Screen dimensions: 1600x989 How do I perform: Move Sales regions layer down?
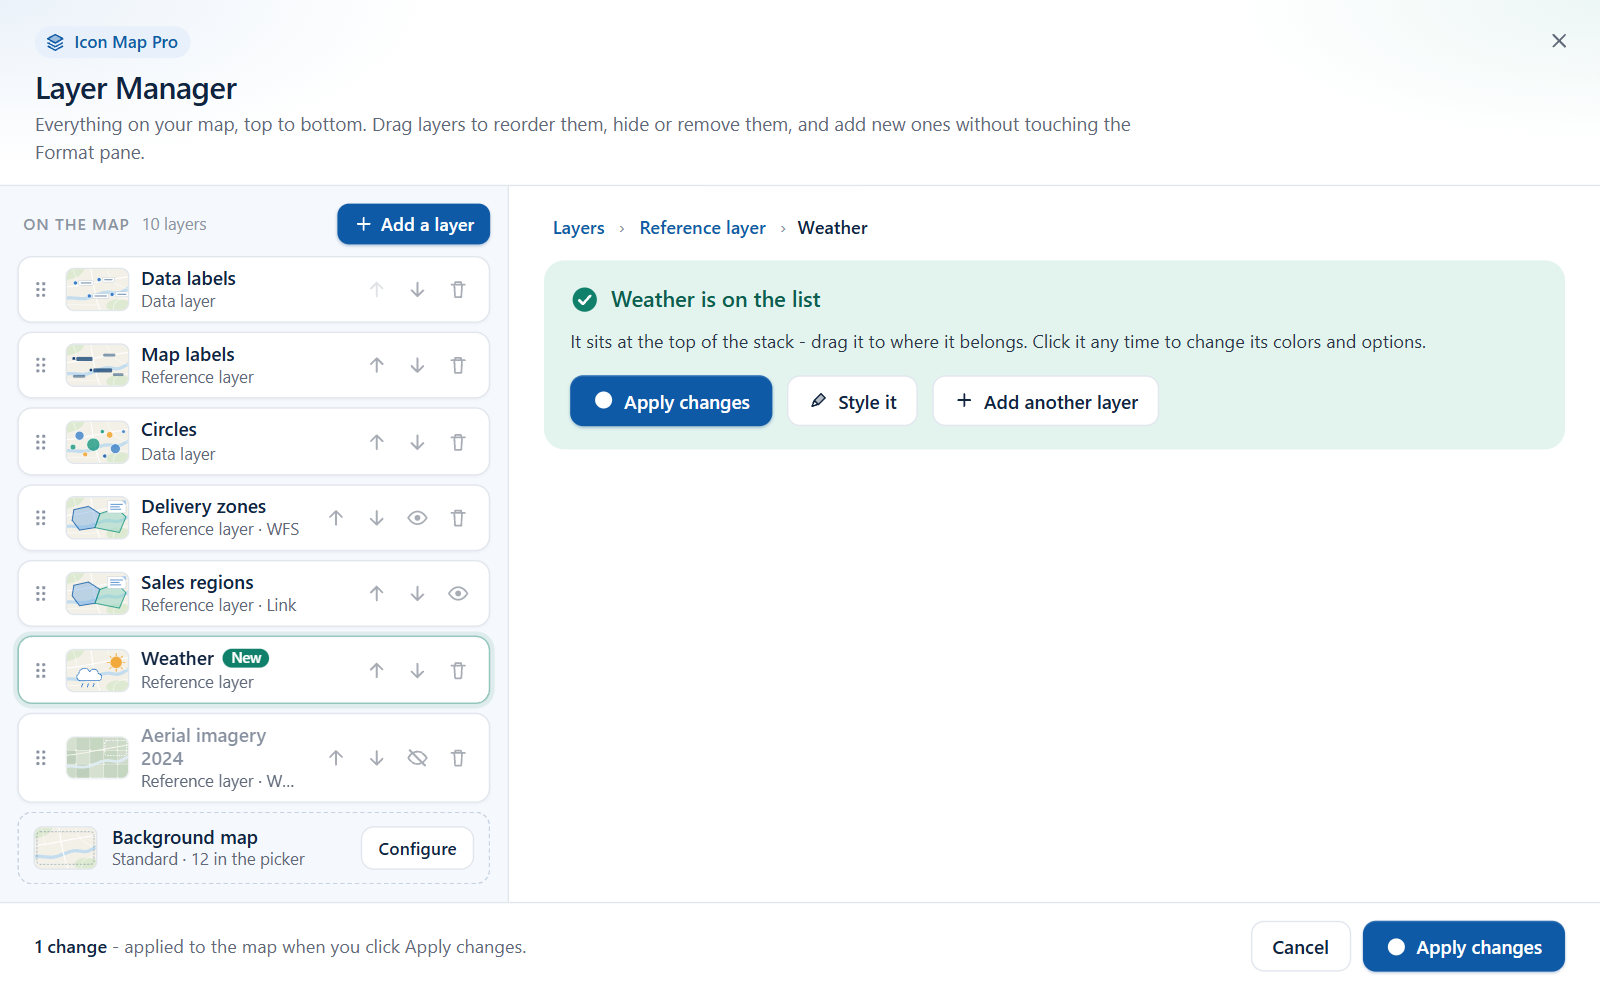pyautogui.click(x=418, y=594)
